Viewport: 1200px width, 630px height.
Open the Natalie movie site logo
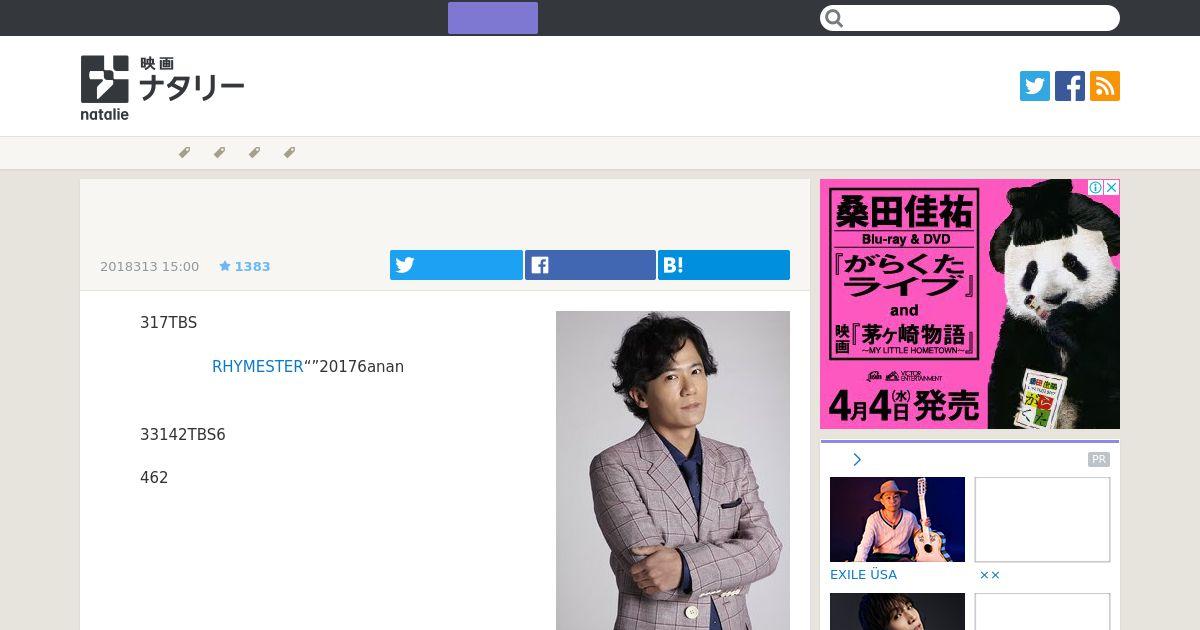162,87
